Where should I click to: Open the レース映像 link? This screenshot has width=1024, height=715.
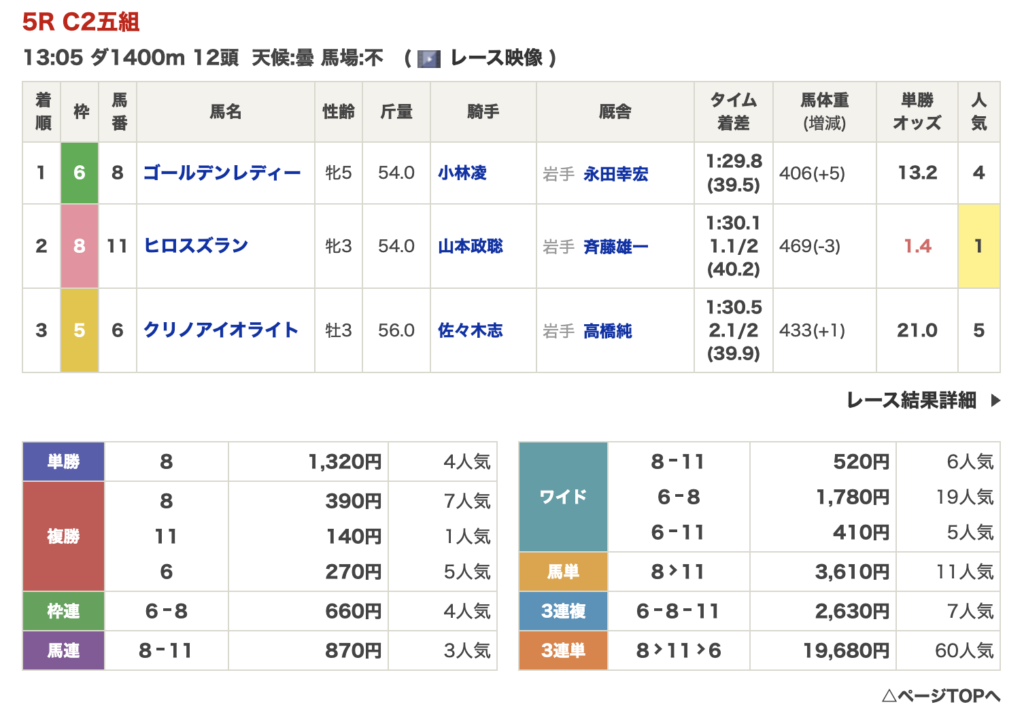coord(495,58)
